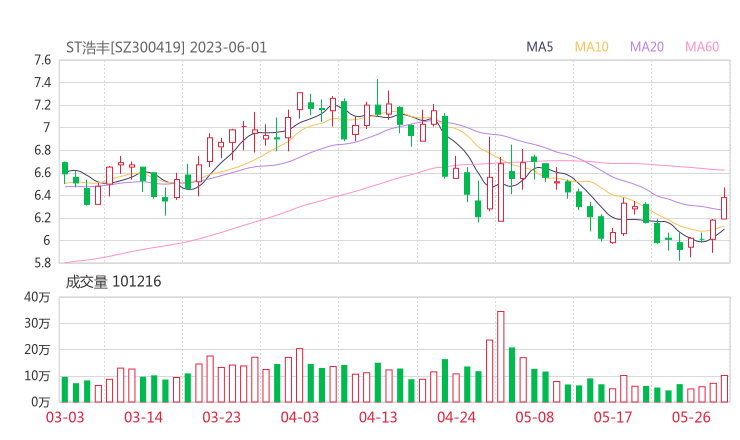The height and width of the screenshot is (440, 740).
Task: Click the 6.4 price axis label
Action: click(42, 195)
